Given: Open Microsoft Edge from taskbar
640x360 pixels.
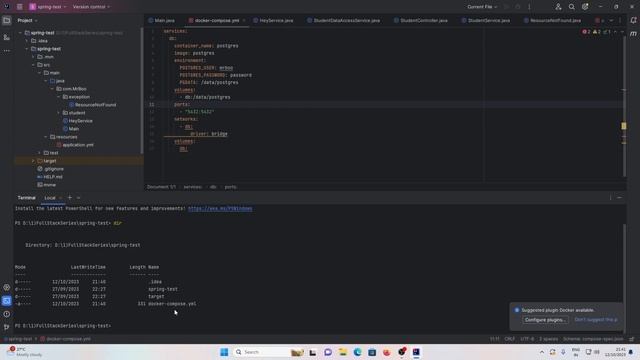Looking at the screenshot, I should [357, 352].
